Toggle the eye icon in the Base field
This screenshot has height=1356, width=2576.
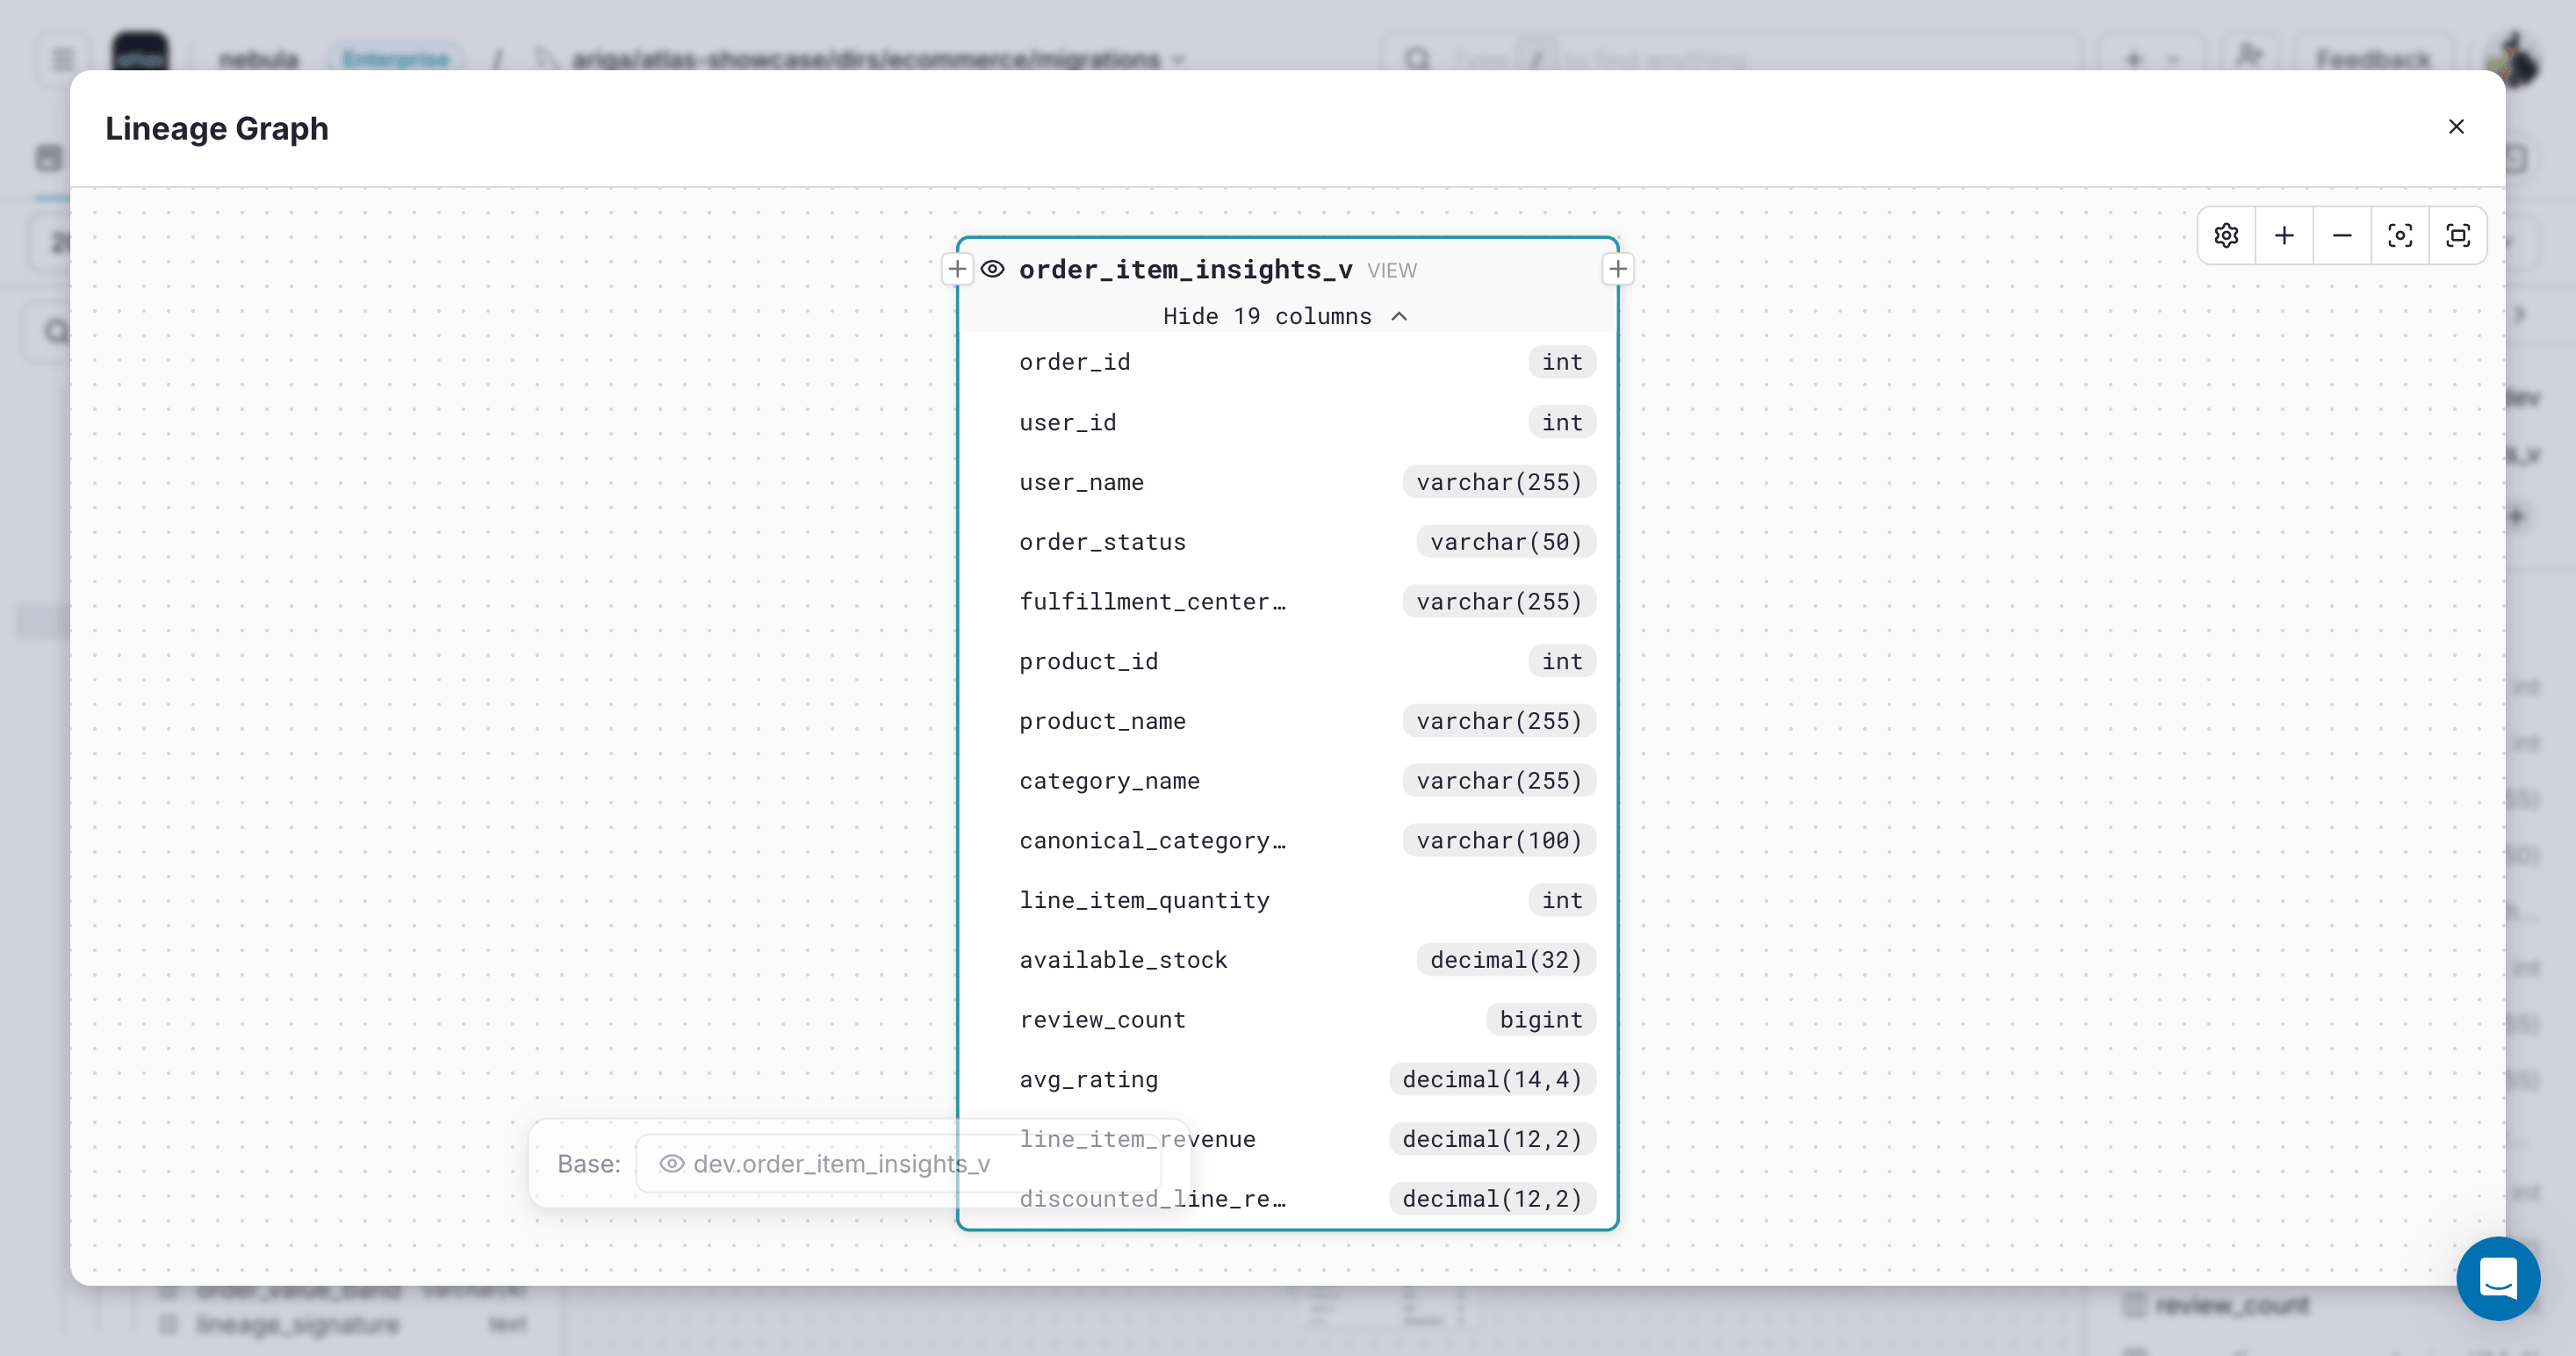[x=672, y=1164]
